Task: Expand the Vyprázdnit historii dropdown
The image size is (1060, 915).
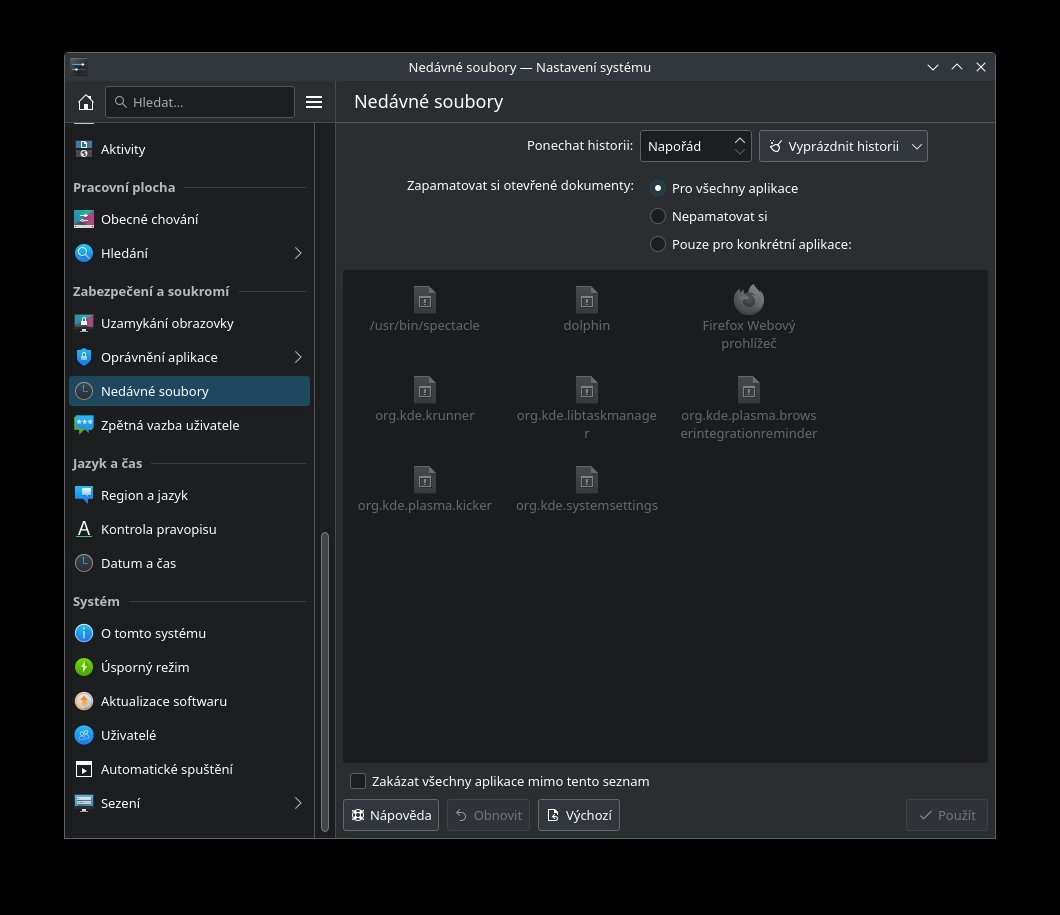Action: pos(843,146)
